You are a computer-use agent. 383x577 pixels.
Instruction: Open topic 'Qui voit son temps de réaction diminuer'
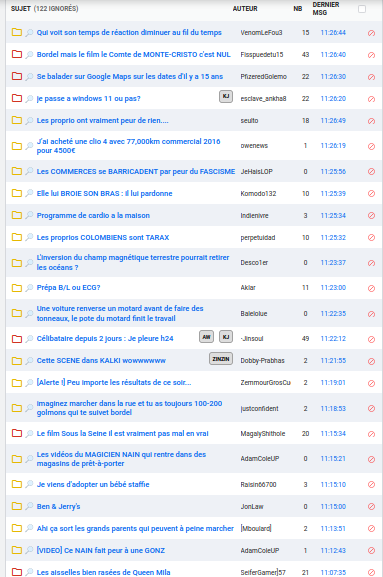(x=129, y=32)
